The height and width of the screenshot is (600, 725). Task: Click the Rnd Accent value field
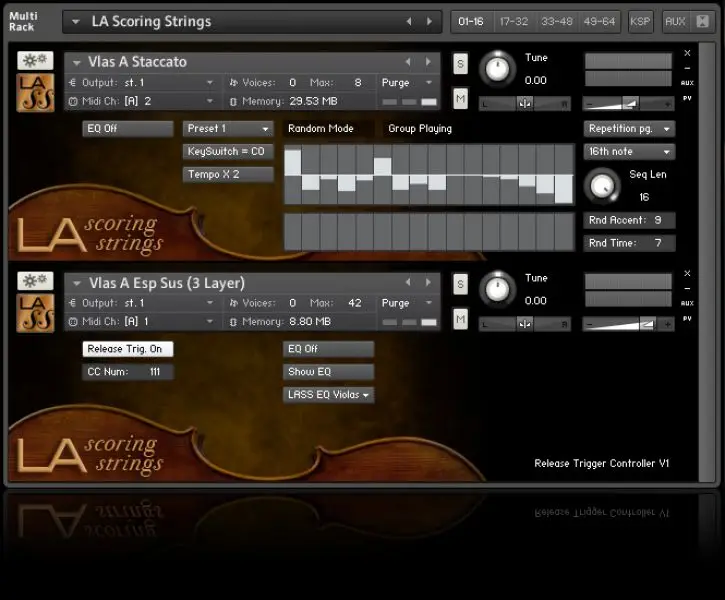(x=629, y=220)
